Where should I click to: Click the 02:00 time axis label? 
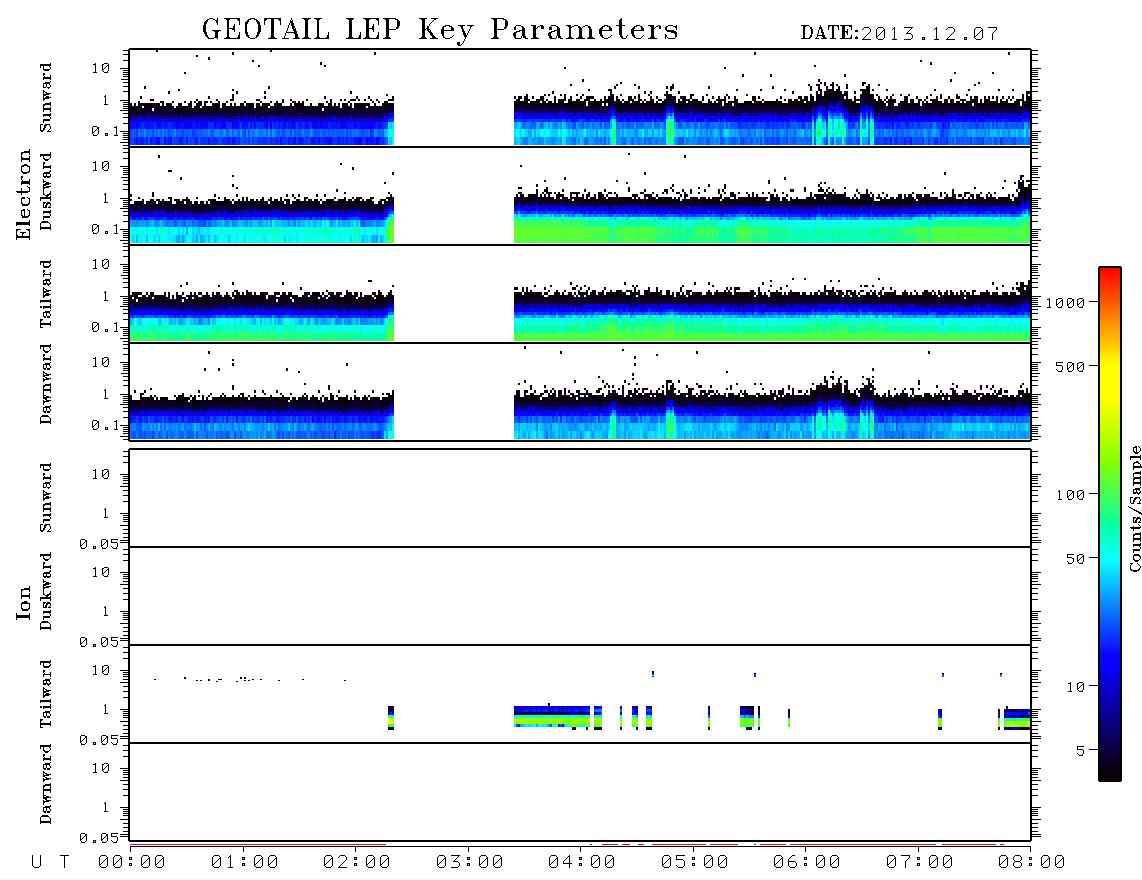coord(357,863)
